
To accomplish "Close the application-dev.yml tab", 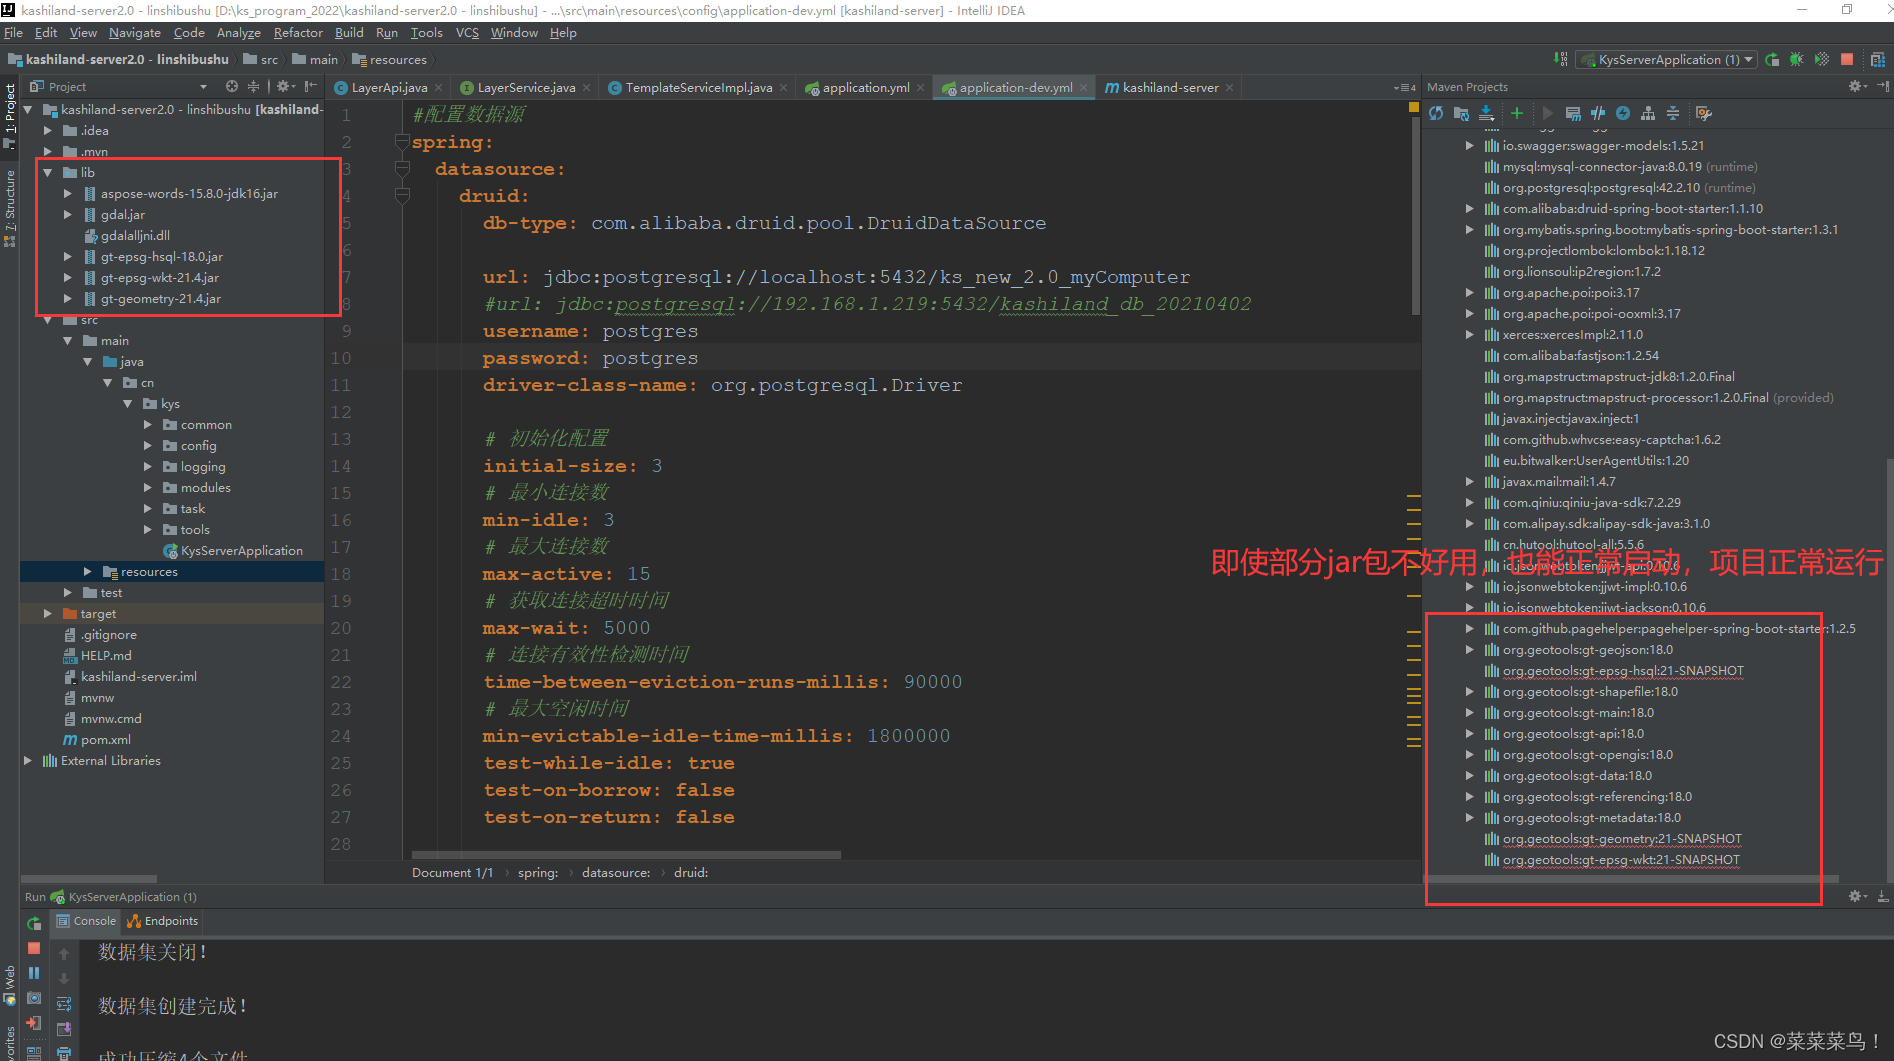I will pos(1083,88).
